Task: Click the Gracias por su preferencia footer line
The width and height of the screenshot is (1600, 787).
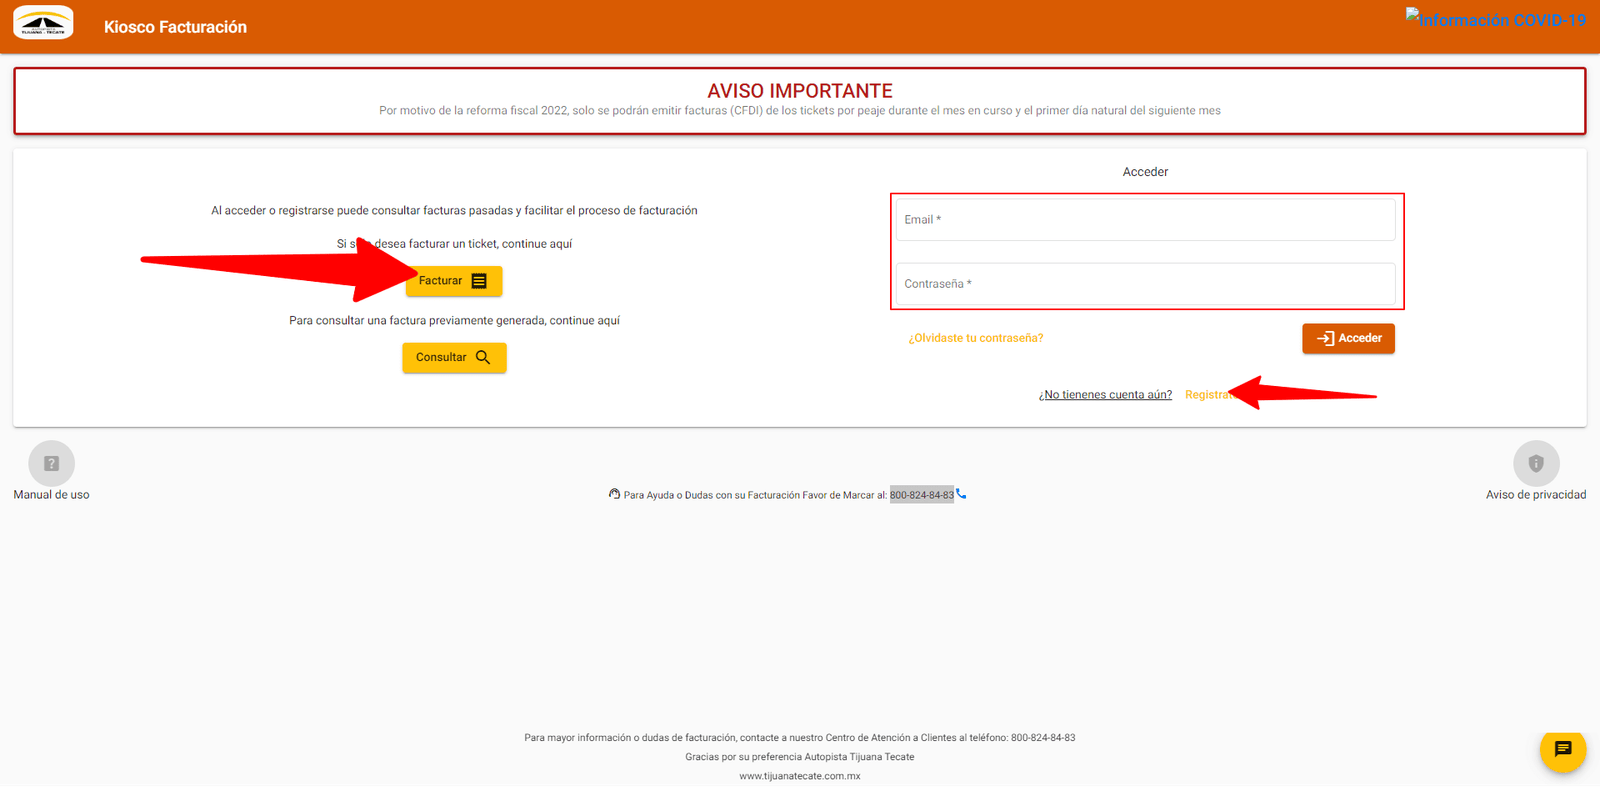Action: click(x=800, y=757)
